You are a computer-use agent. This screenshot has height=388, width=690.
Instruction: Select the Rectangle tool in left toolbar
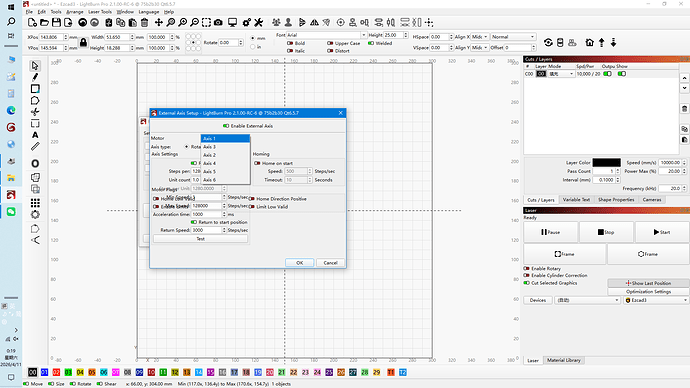pyautogui.click(x=35, y=89)
